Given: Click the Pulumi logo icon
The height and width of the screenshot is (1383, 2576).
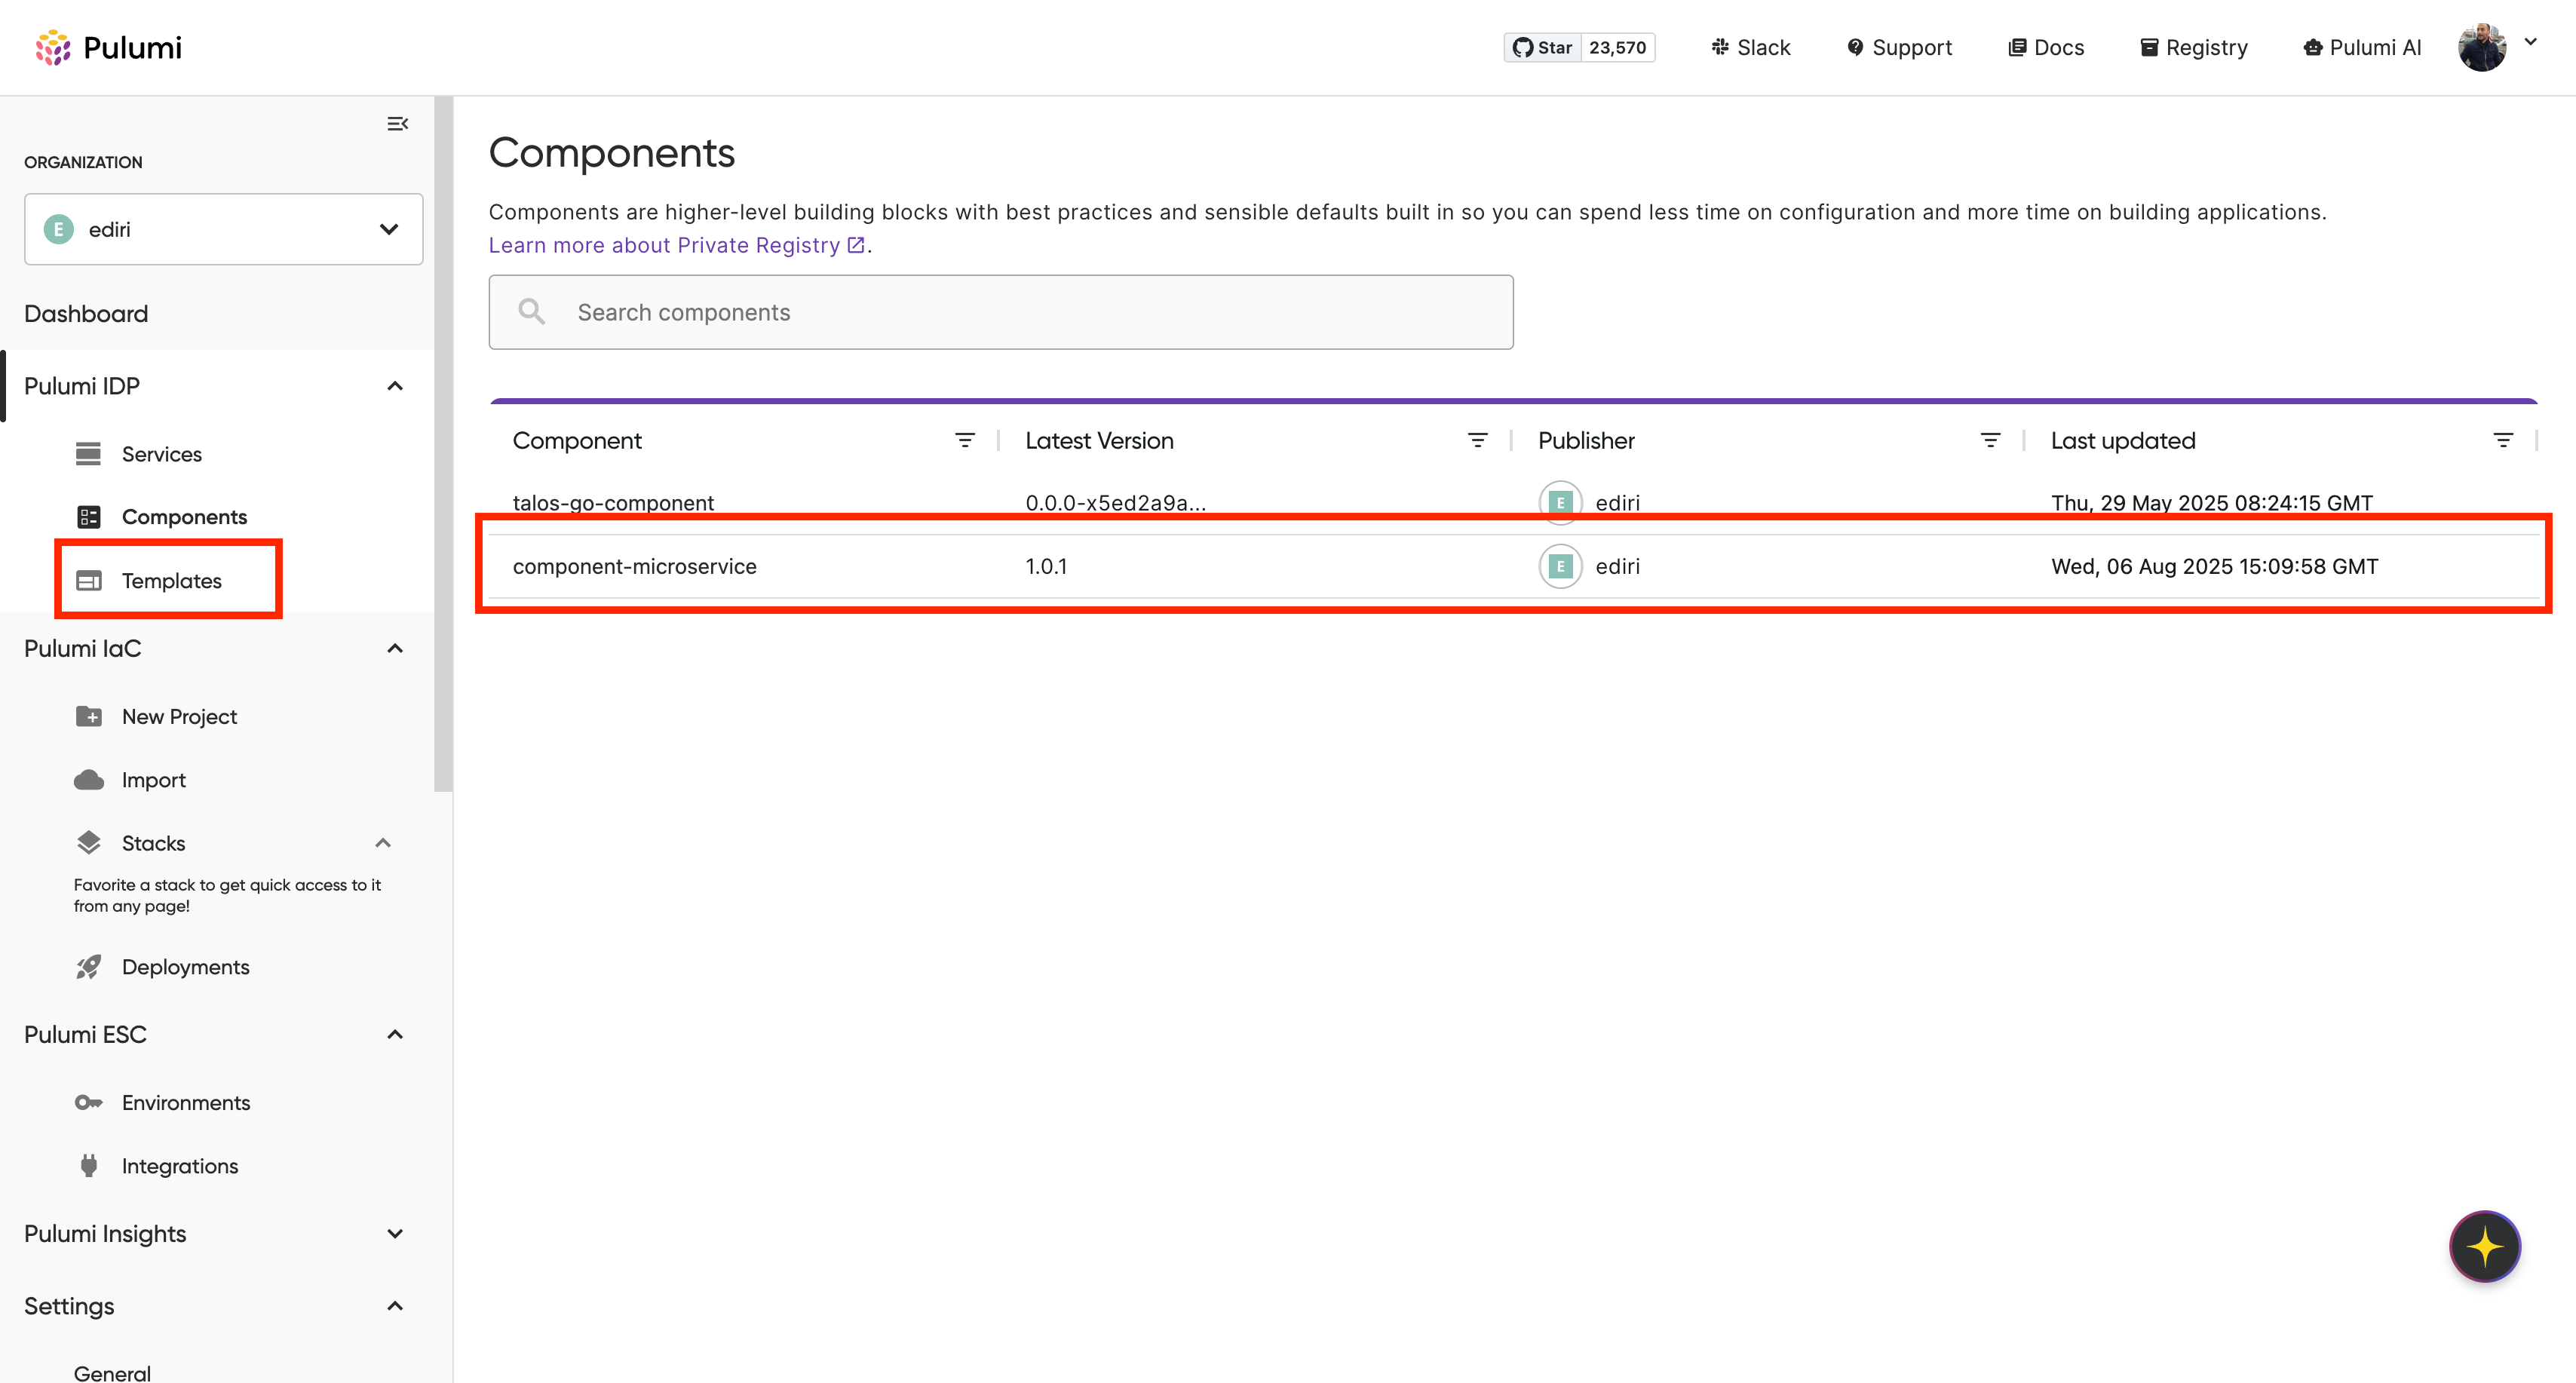Looking at the screenshot, I should (x=53, y=47).
